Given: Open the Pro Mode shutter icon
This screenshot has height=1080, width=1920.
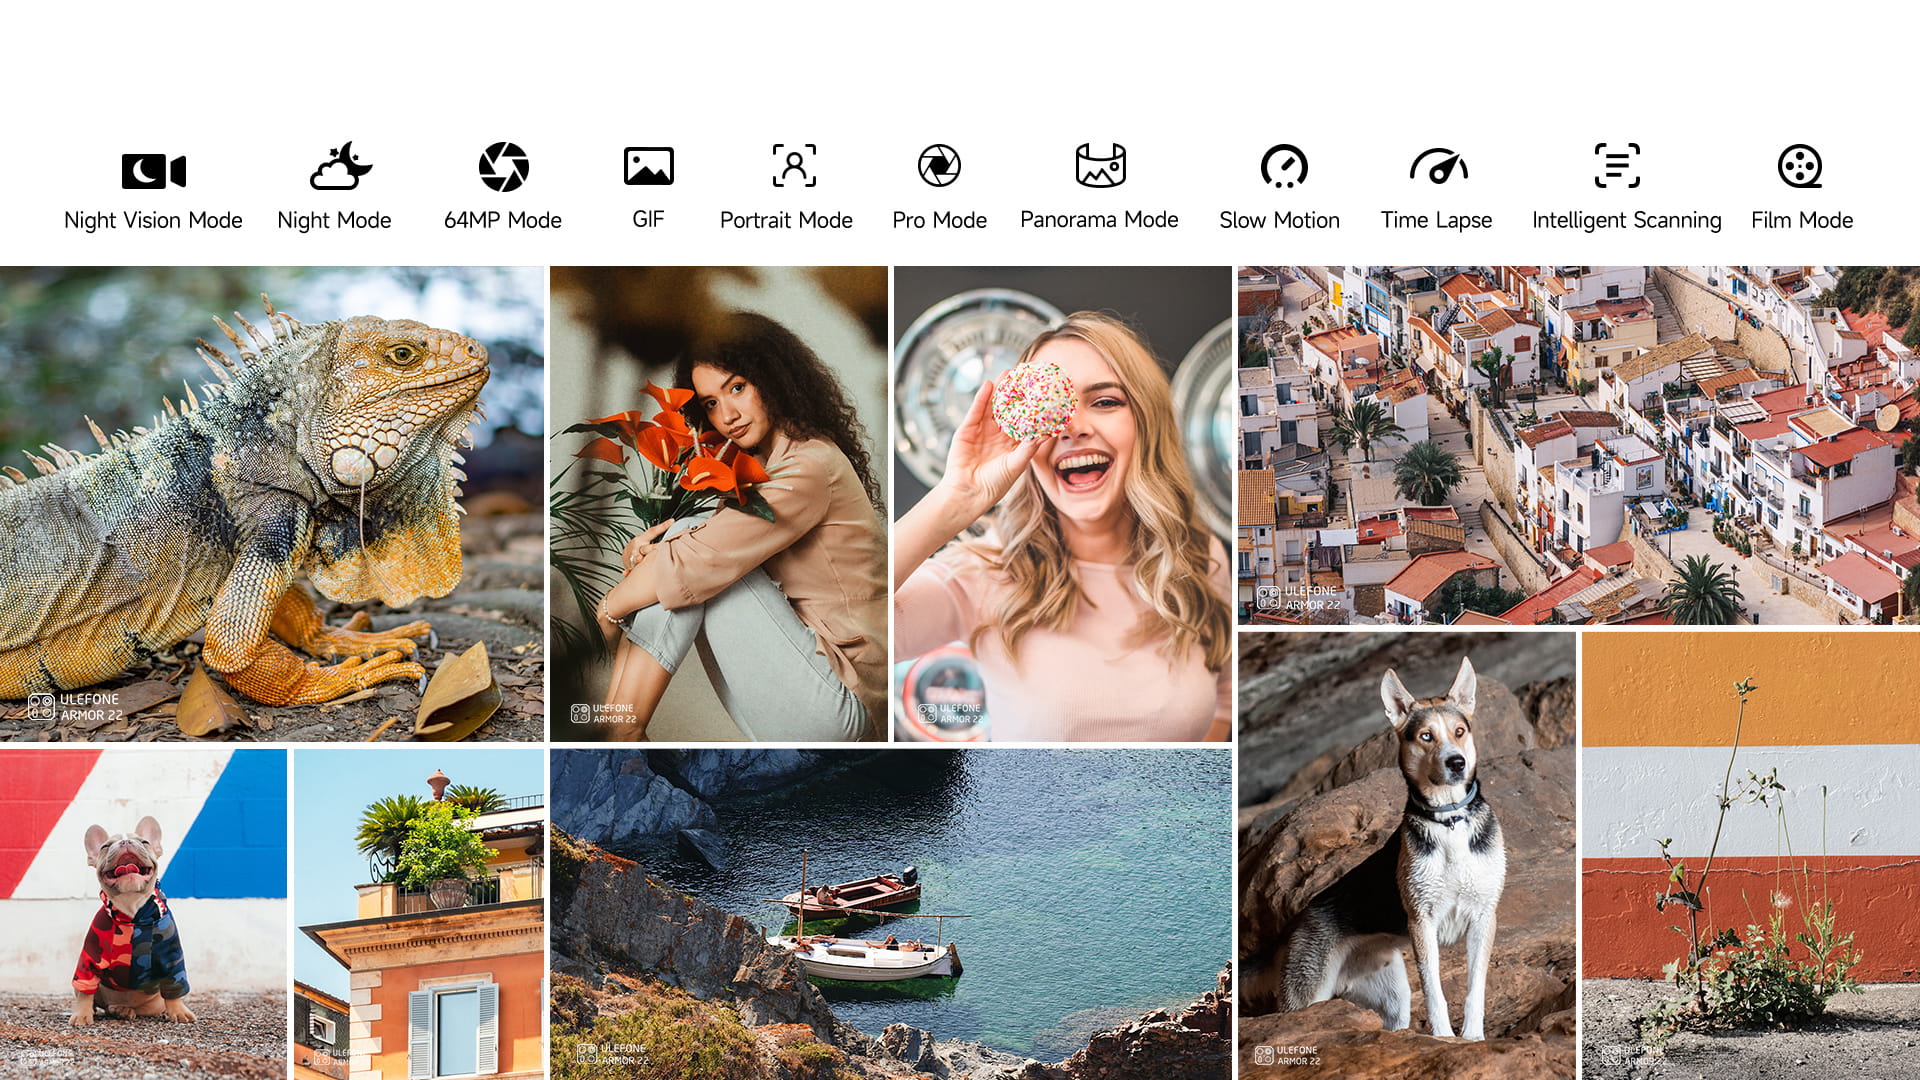Looking at the screenshot, I should pyautogui.click(x=939, y=166).
